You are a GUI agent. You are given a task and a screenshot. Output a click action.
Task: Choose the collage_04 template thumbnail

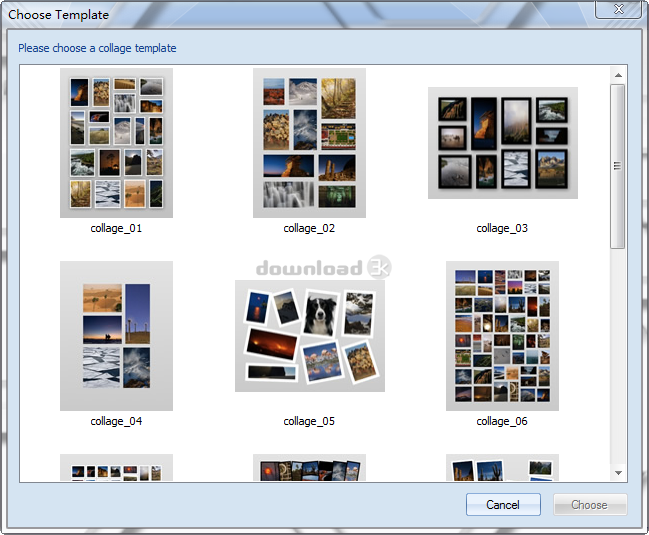[116, 336]
